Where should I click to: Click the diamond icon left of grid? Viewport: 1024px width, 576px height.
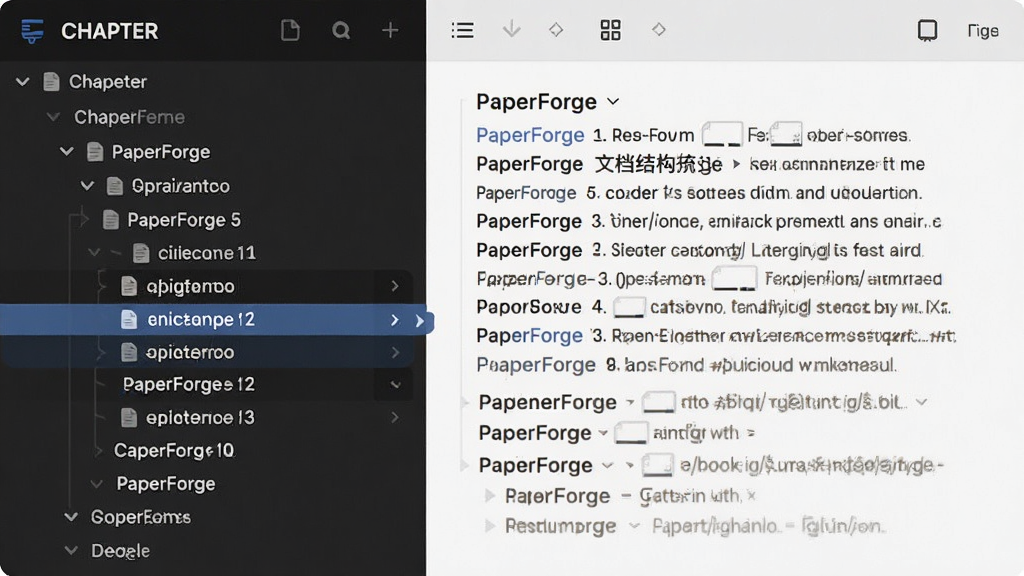click(x=556, y=29)
